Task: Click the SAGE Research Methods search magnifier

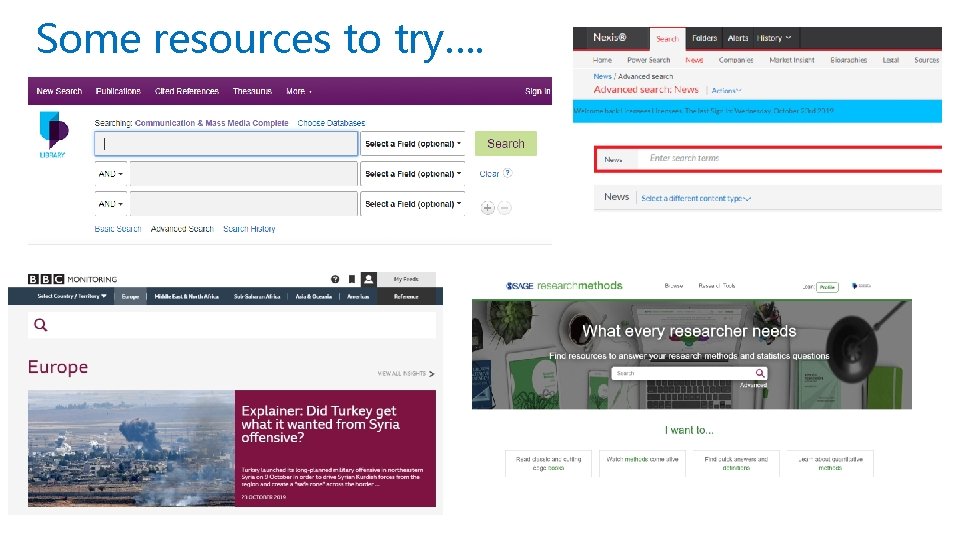Action: point(760,373)
